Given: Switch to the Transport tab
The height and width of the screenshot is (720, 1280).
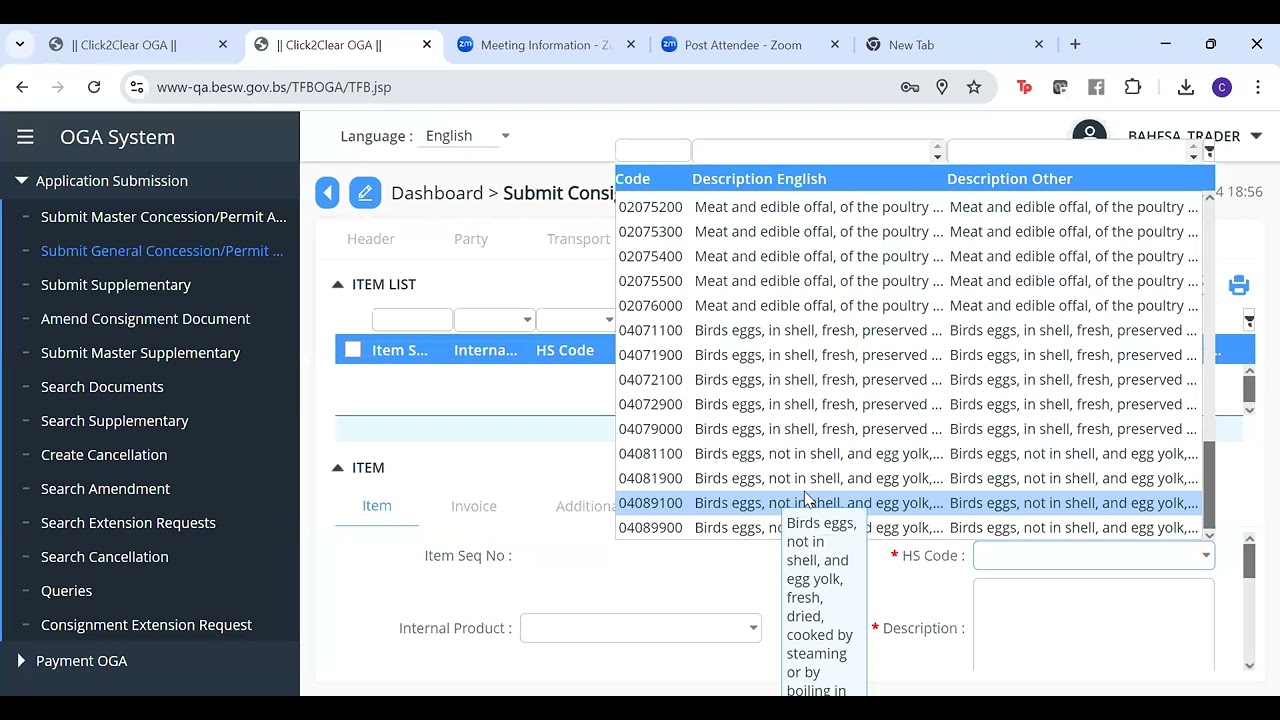Looking at the screenshot, I should [x=578, y=239].
